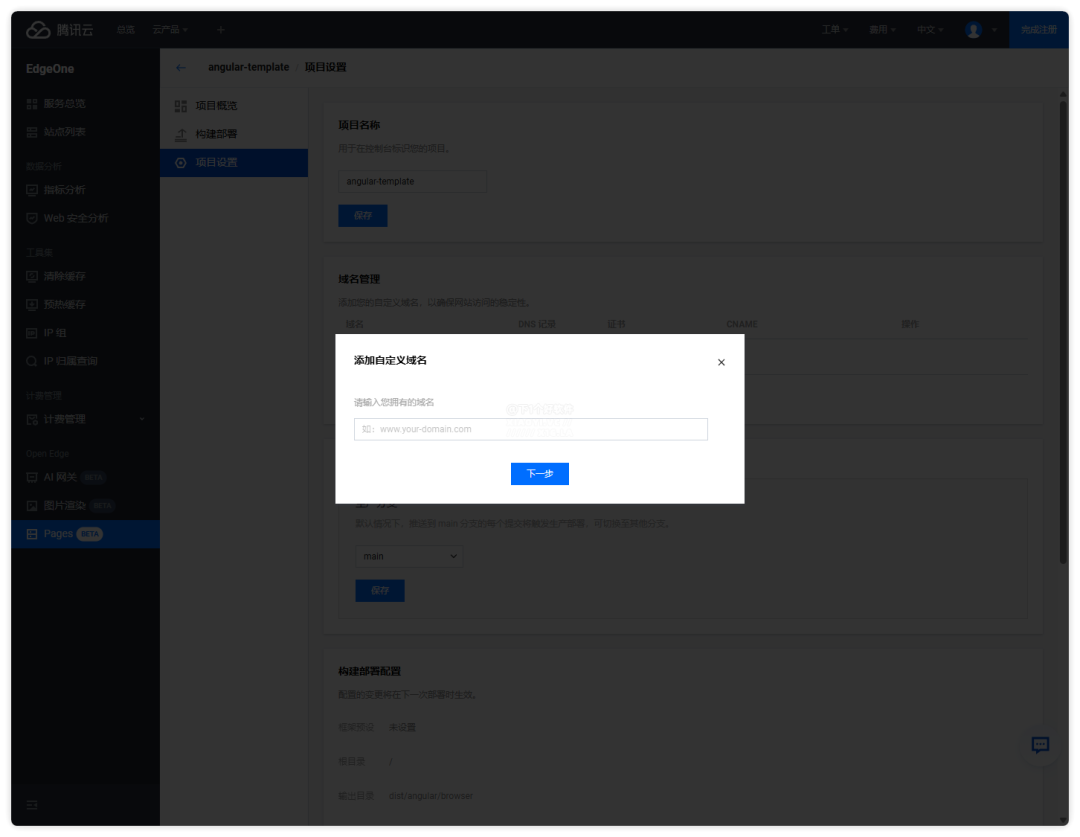Image resolution: width=1080 pixels, height=837 pixels.
Task: Click the EdgeOne sidebar title
Action: 50,68
